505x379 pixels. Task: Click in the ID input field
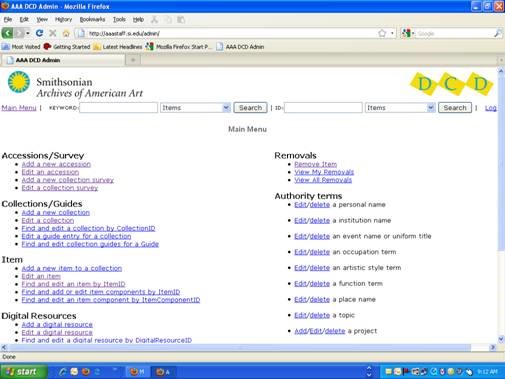tap(323, 108)
